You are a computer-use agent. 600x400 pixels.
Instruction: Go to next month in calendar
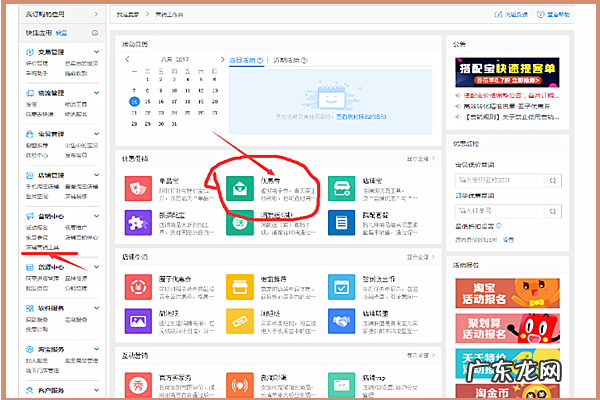tap(222, 59)
